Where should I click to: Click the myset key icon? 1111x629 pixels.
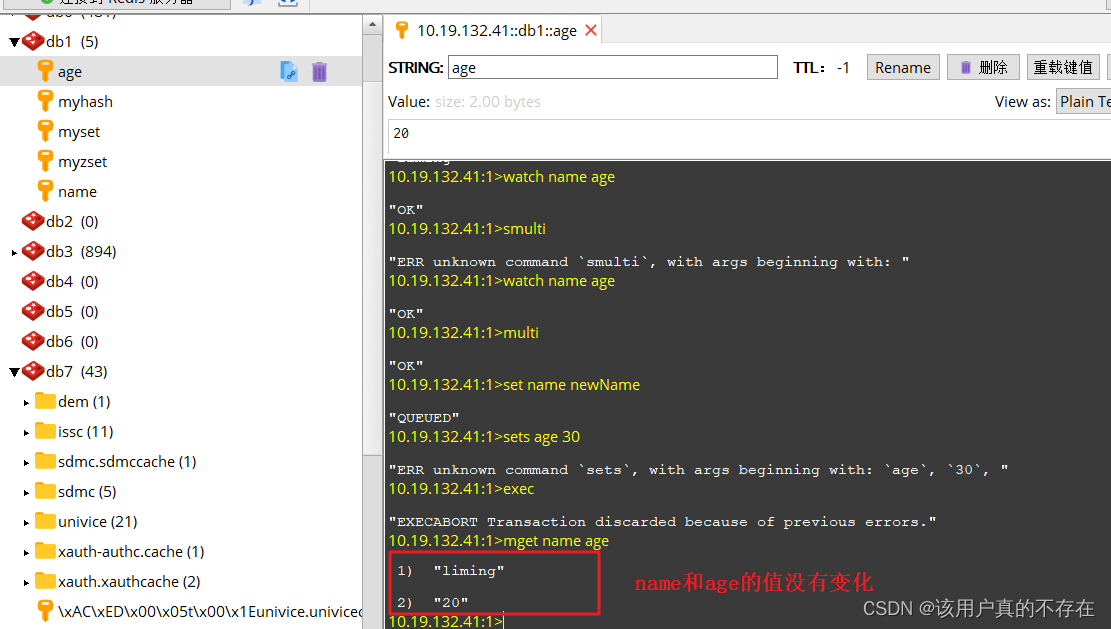(45, 131)
